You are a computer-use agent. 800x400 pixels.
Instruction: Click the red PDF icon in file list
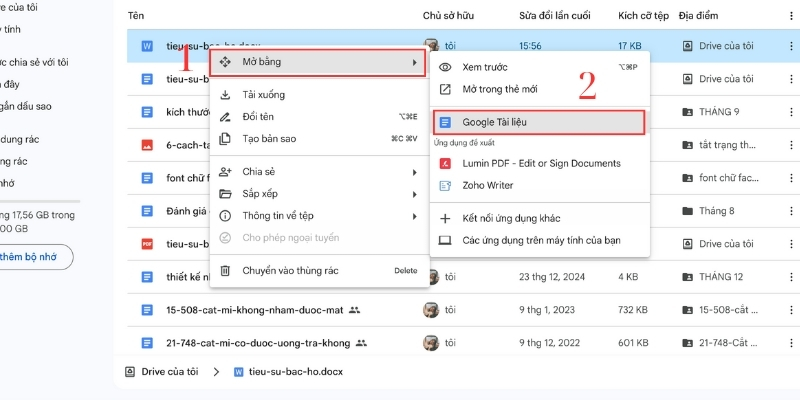click(x=147, y=244)
